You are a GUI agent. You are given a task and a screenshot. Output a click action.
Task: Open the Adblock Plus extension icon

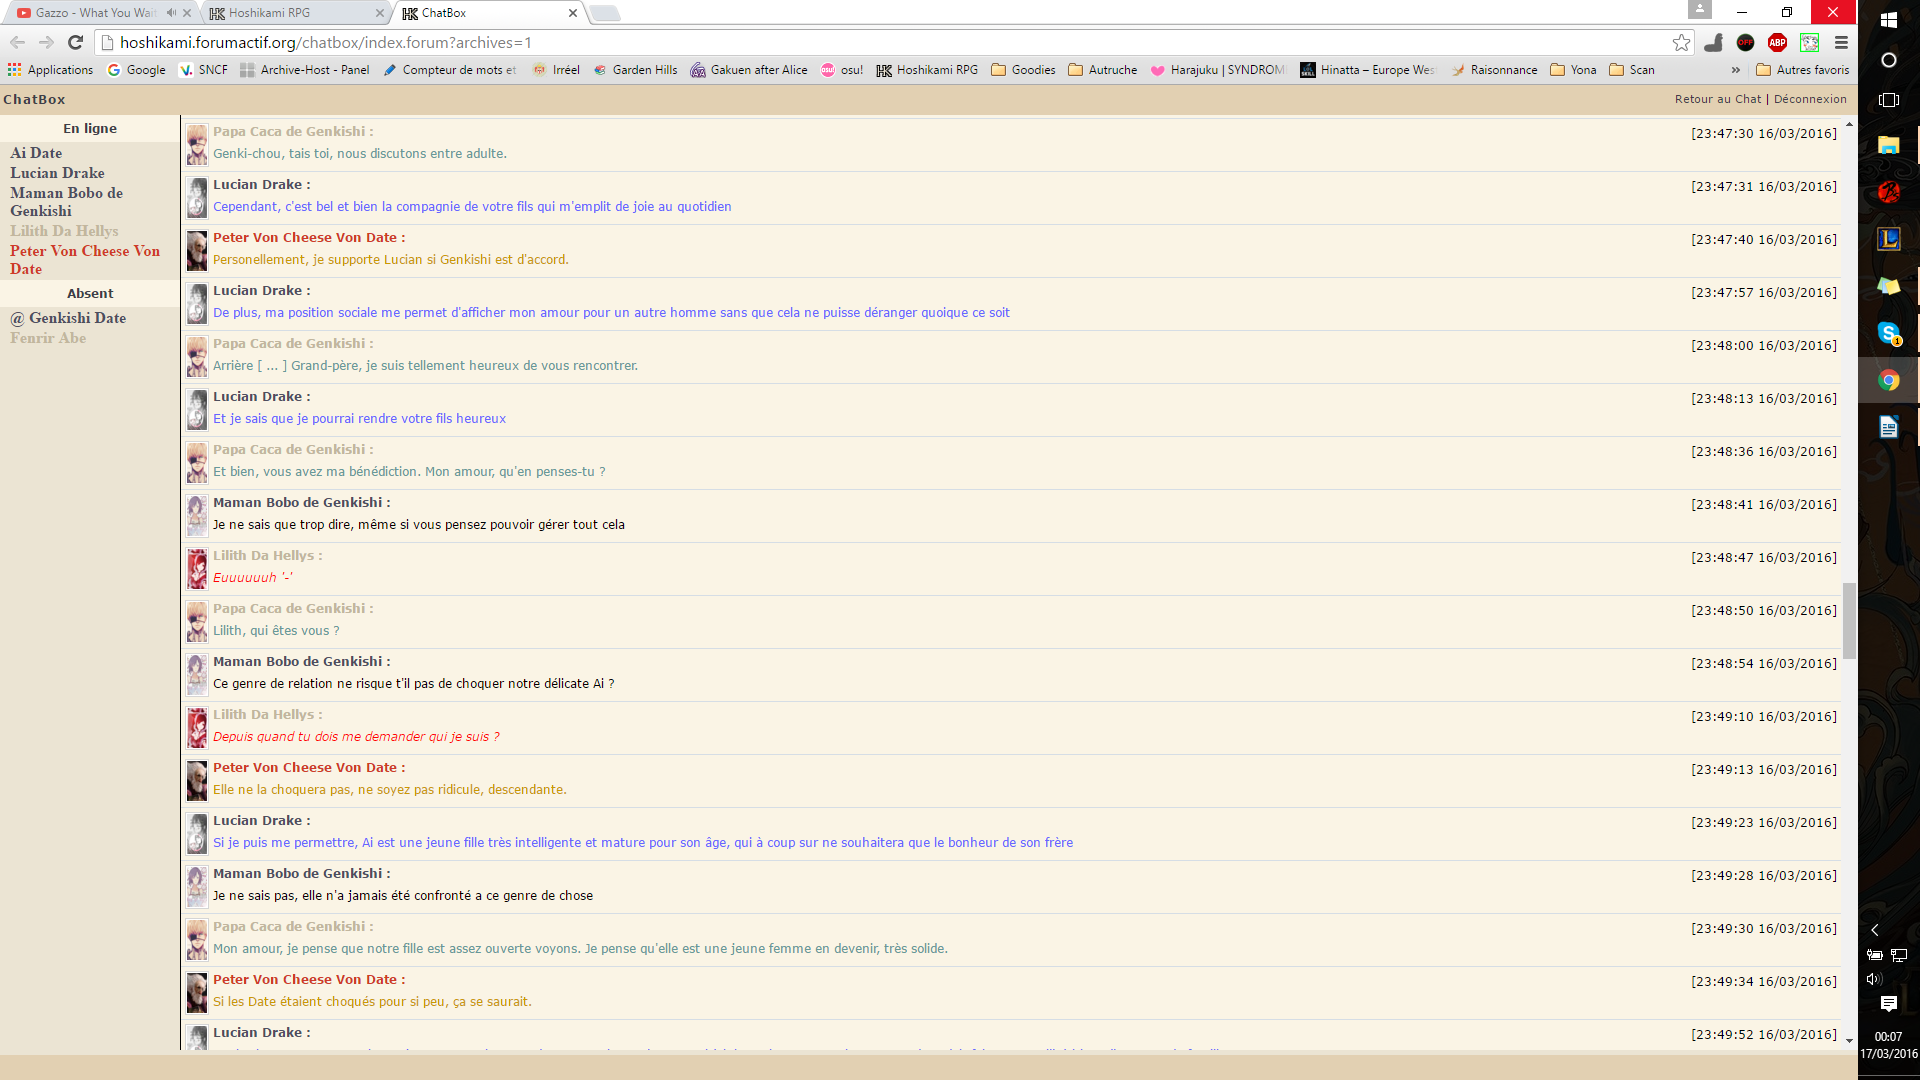click(1777, 42)
